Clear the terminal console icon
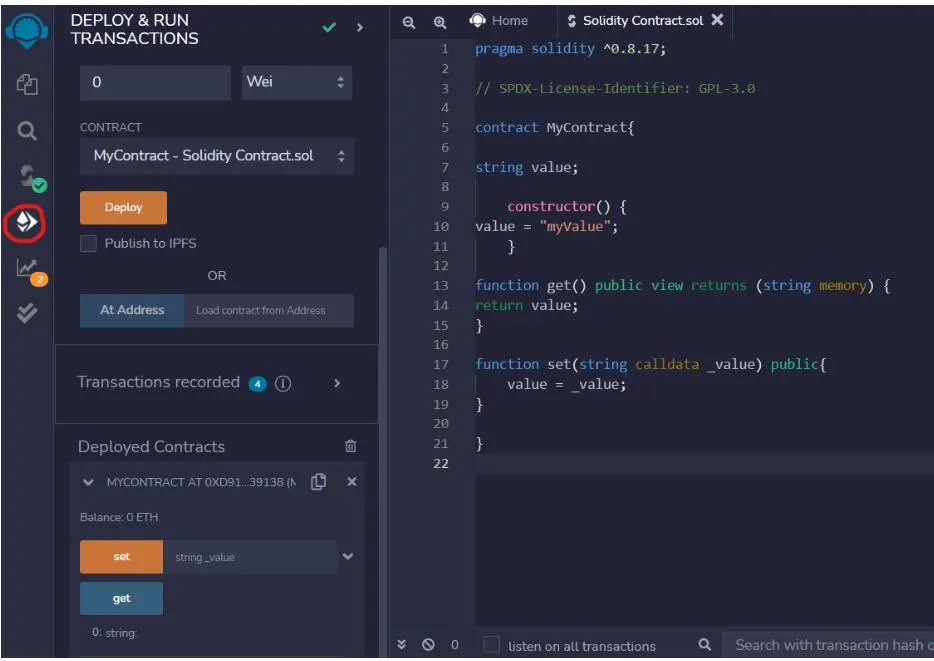Image resolution: width=934 pixels, height=661 pixels. [428, 644]
